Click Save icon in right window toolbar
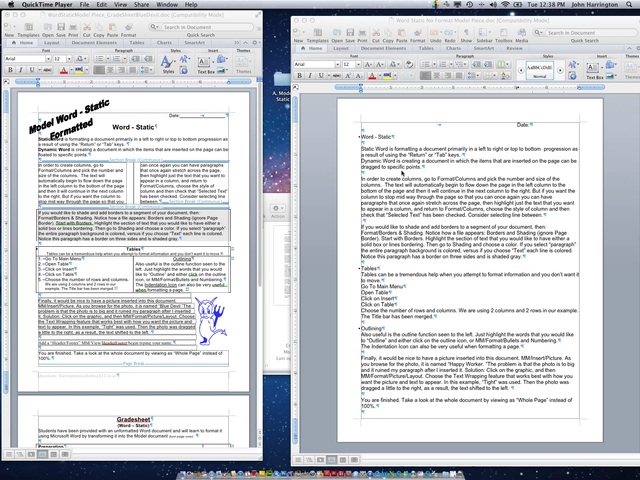640x480 pixels. click(x=350, y=33)
